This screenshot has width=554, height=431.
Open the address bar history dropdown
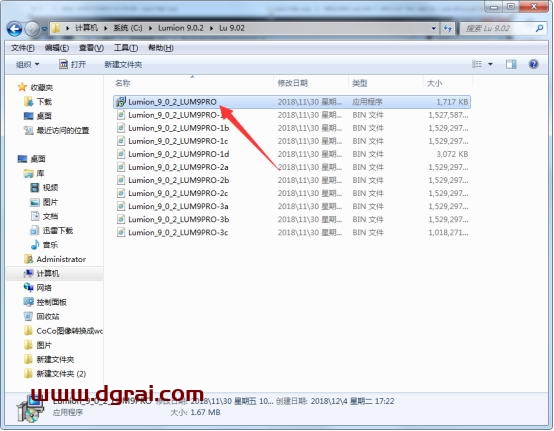(434, 28)
